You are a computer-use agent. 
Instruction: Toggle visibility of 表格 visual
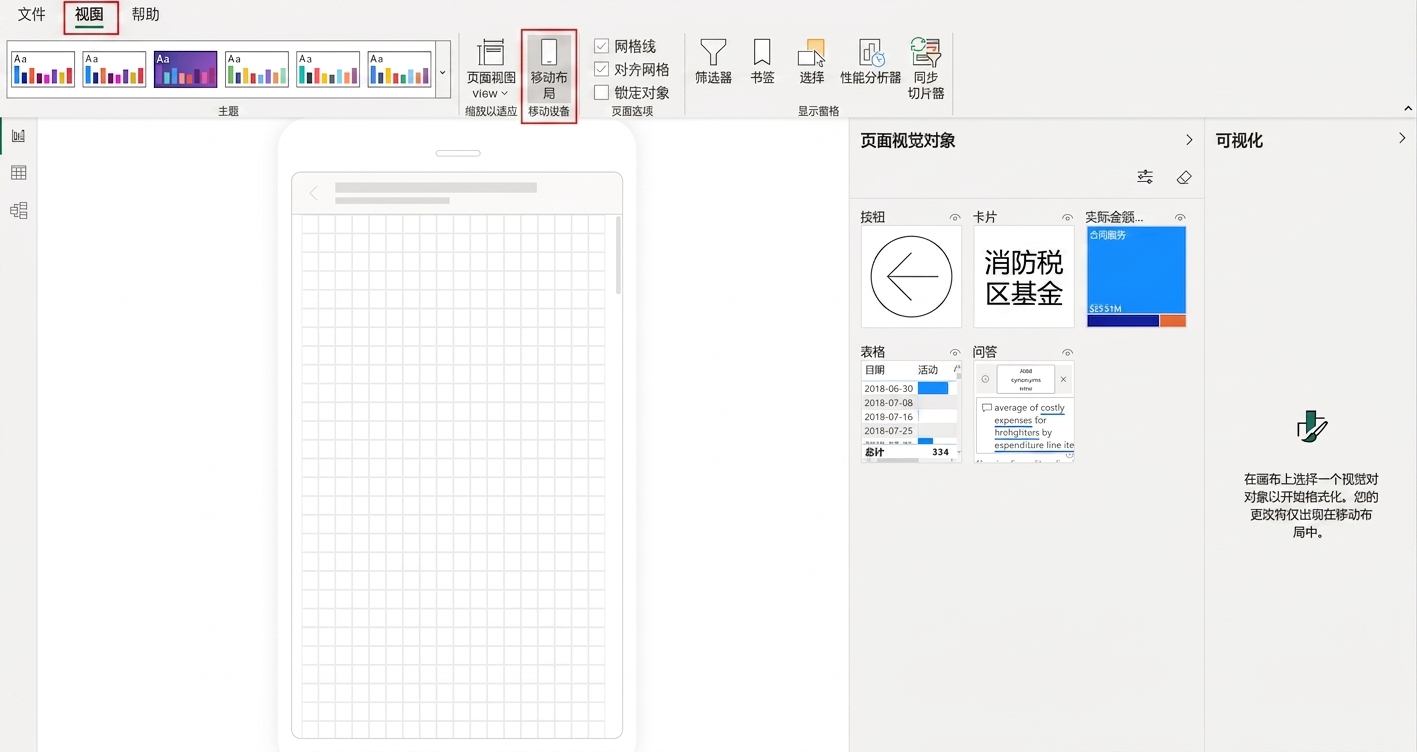point(955,352)
